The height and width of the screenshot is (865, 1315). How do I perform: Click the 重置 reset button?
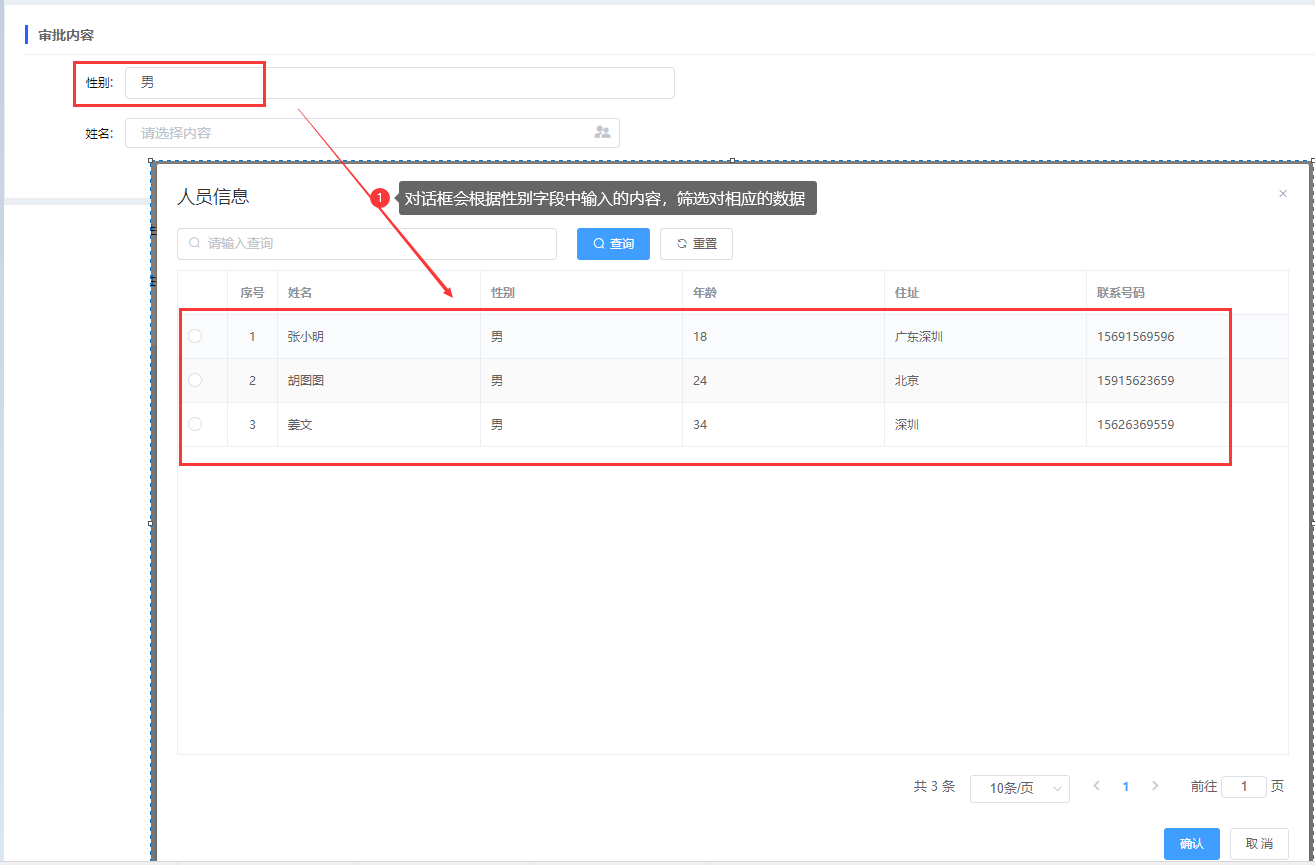[696, 244]
